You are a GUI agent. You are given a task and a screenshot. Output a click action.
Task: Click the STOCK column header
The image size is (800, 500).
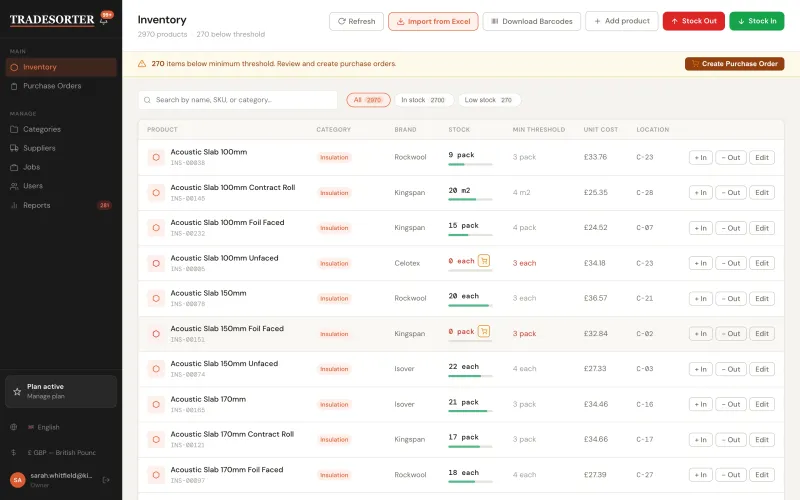459,130
